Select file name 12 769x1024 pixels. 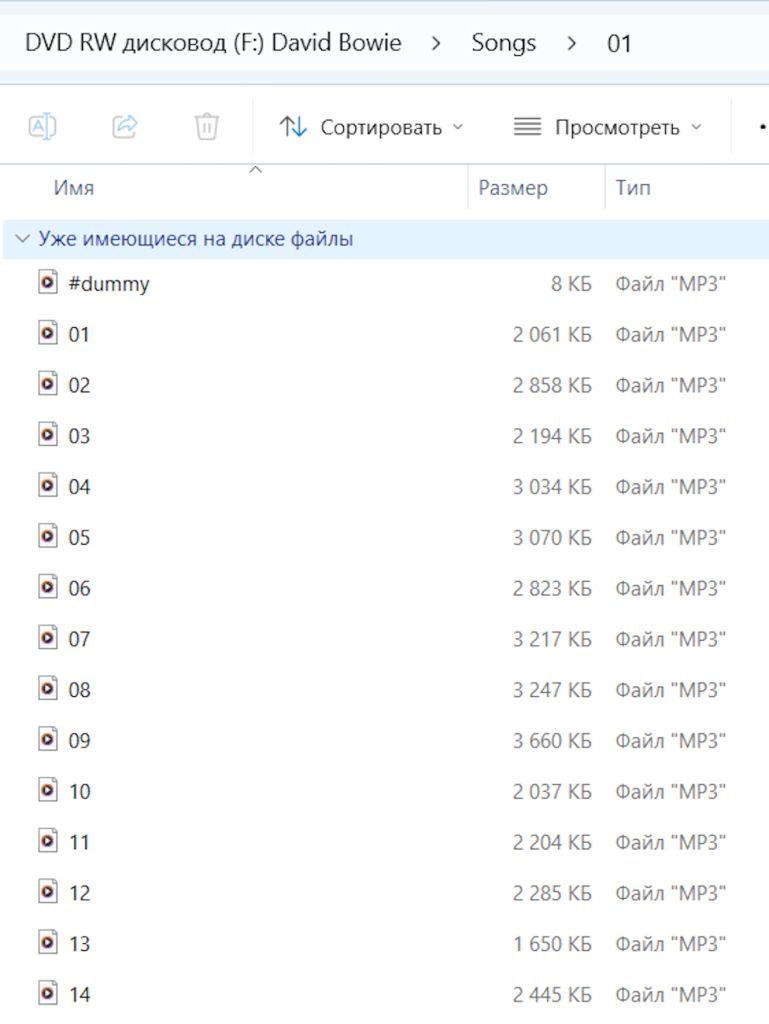click(79, 893)
